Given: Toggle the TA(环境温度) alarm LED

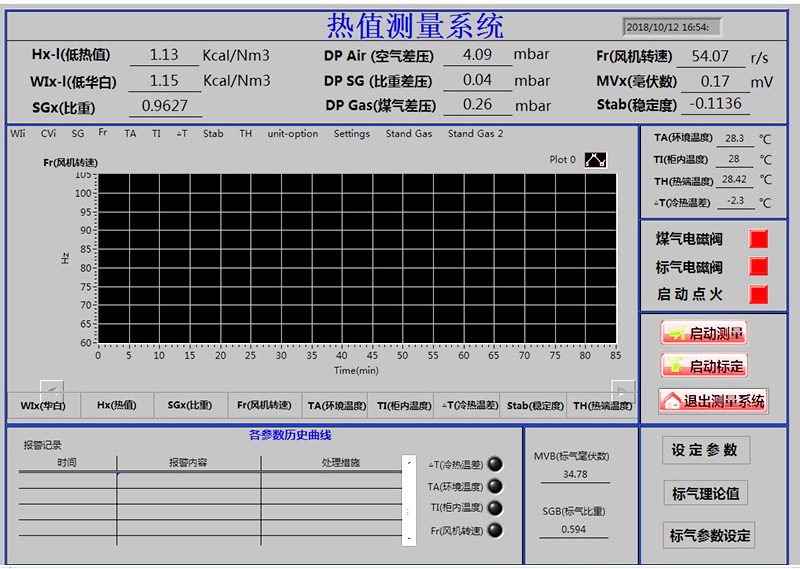Looking at the screenshot, I should pos(495,486).
